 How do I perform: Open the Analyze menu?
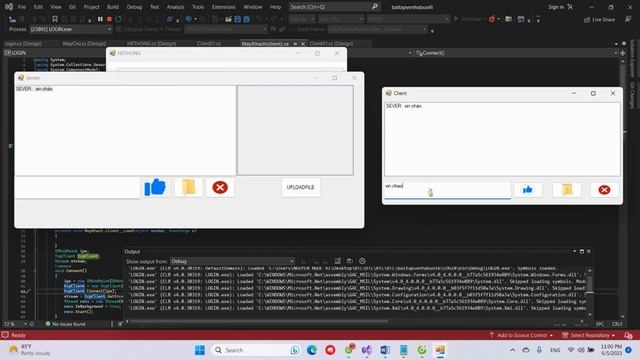click(176, 7)
